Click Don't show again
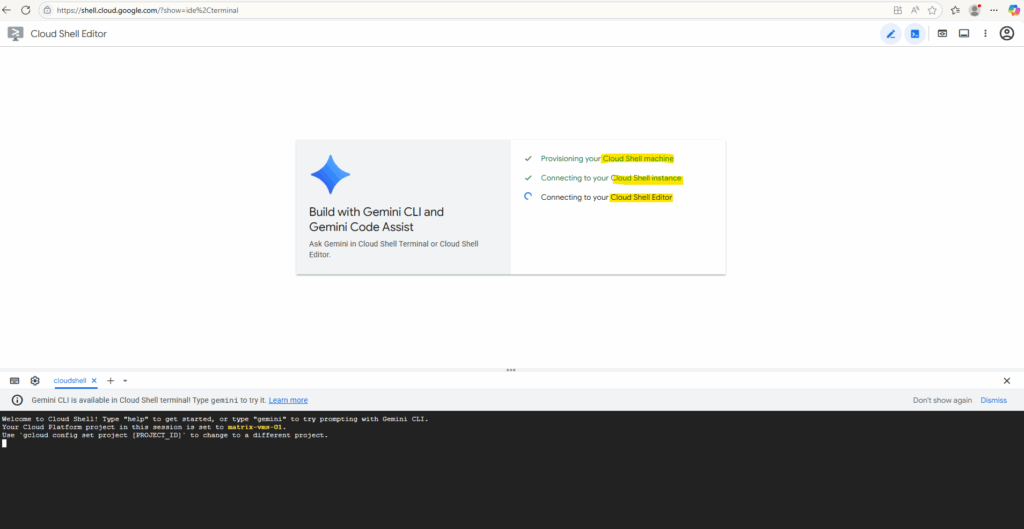This screenshot has height=529, width=1024. pyautogui.click(x=942, y=400)
